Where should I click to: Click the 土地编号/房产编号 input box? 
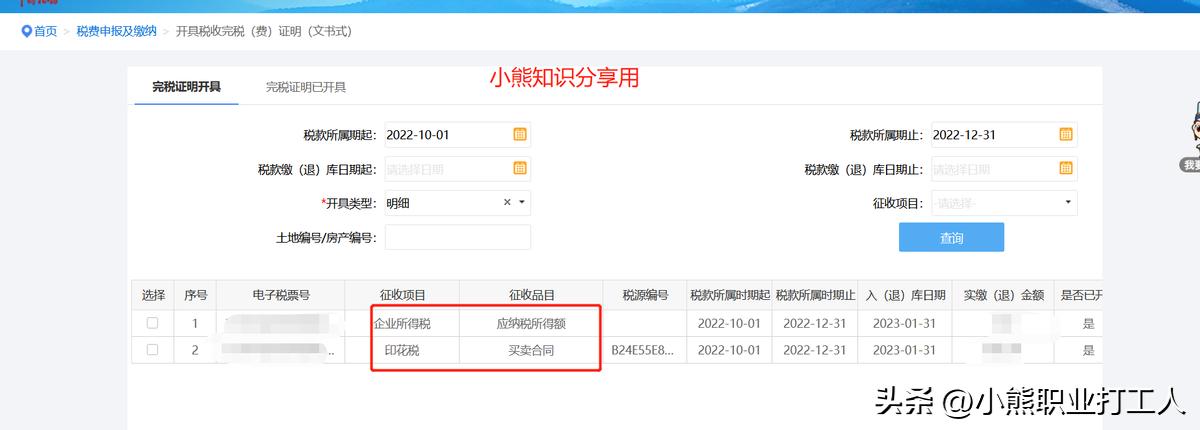(x=457, y=237)
